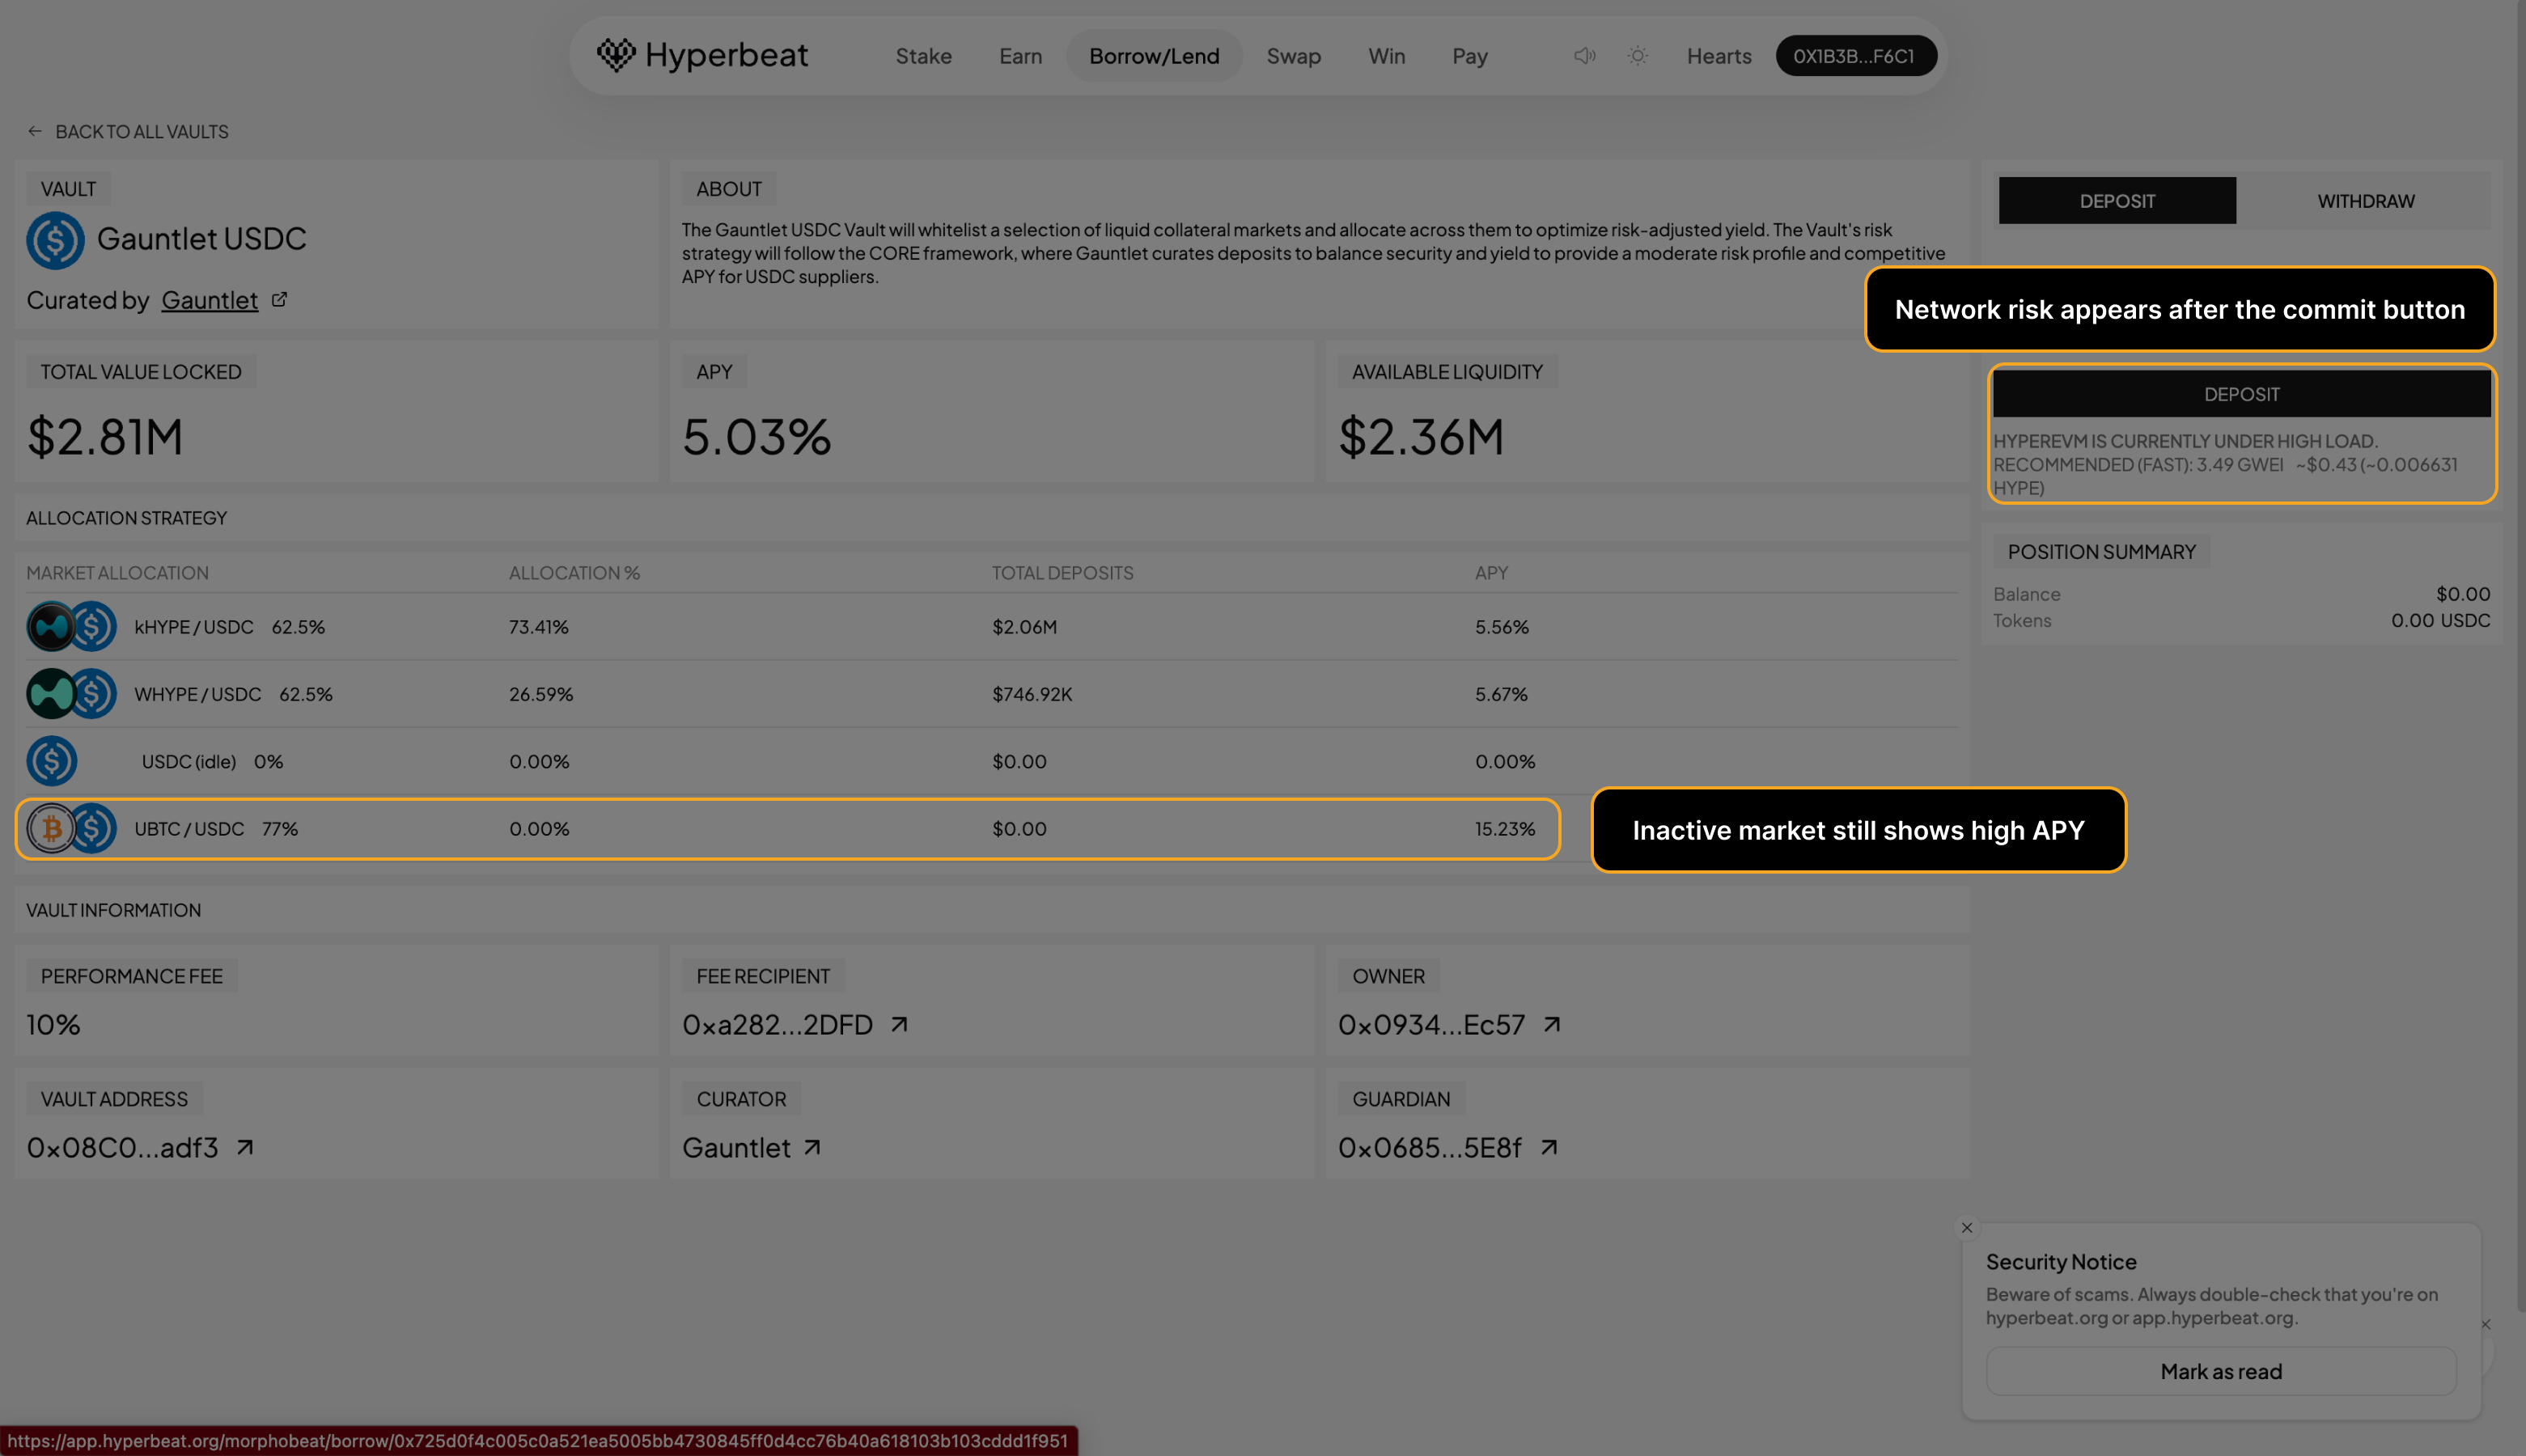Click the 5.67% WHYPE market APY
Image resolution: width=2526 pixels, height=1456 pixels.
coord(1500,694)
